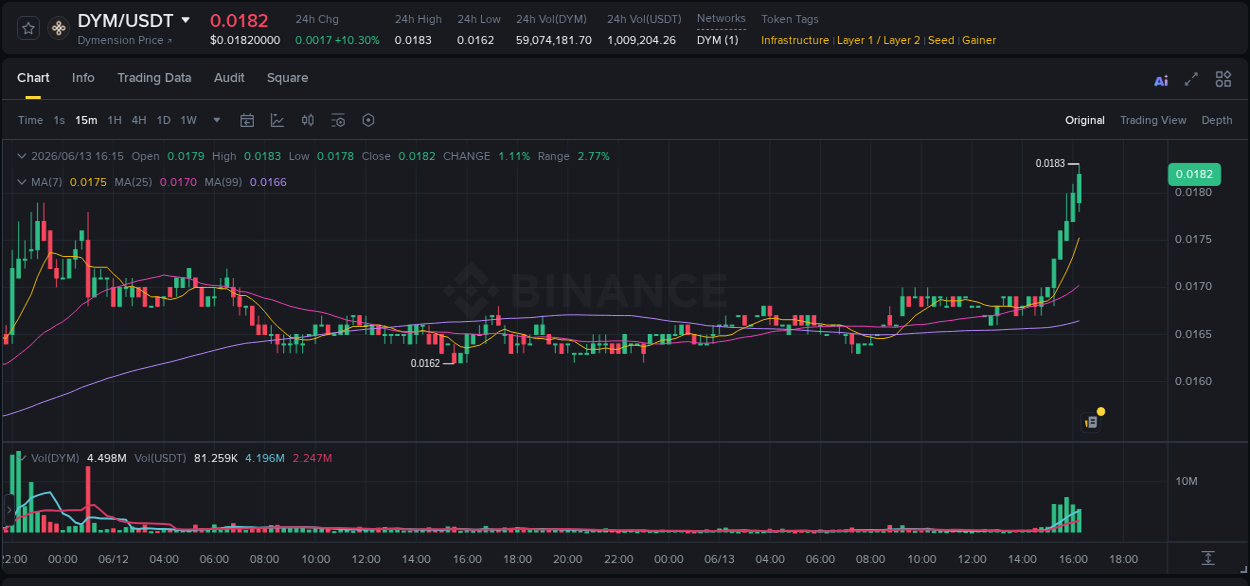Select the Original chart view
The height and width of the screenshot is (586, 1250).
(1085, 120)
